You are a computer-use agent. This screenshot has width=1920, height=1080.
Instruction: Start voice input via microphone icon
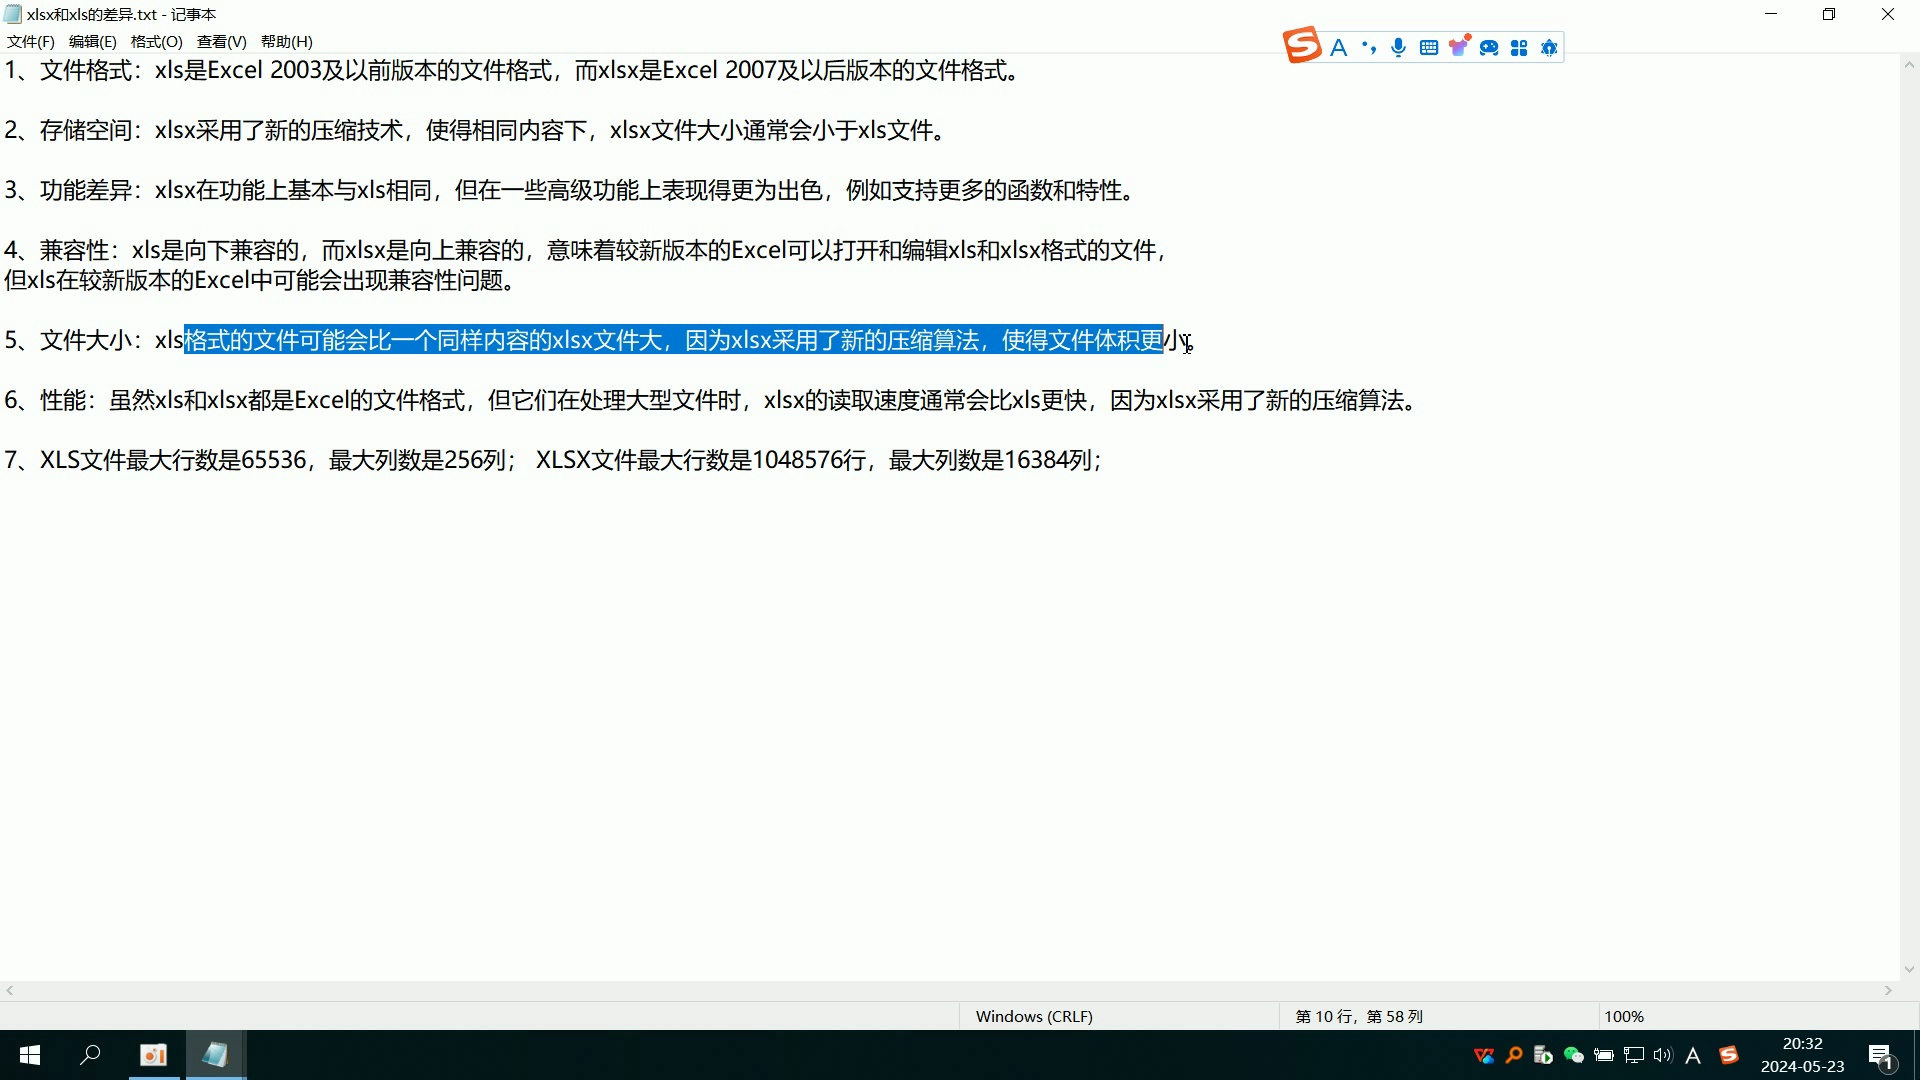click(1399, 48)
